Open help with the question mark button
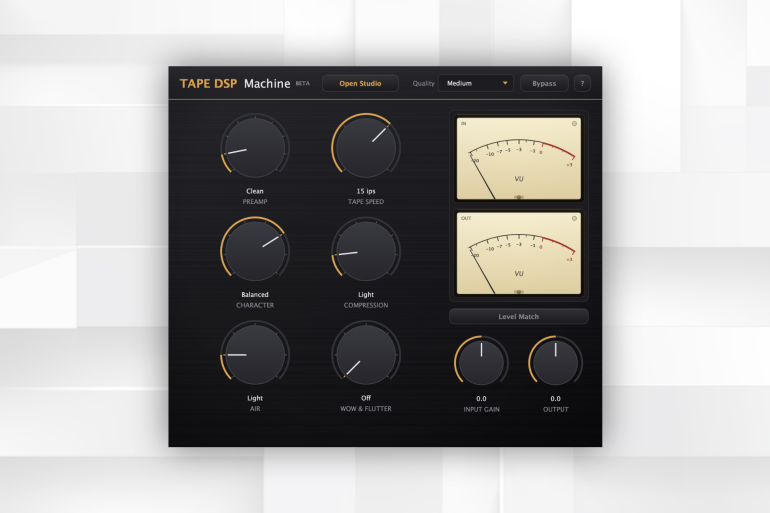 click(x=582, y=83)
